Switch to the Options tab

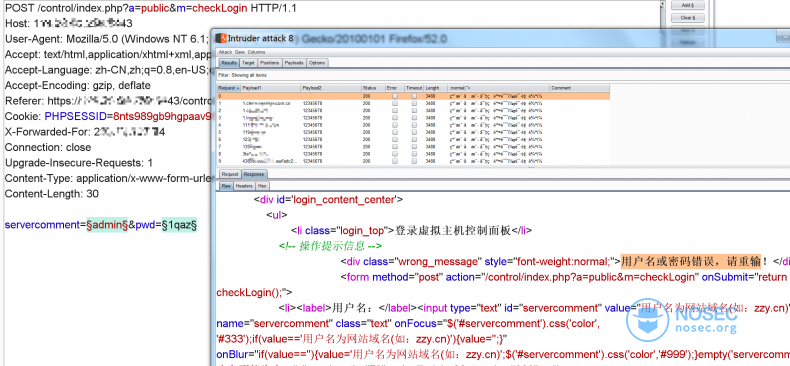(x=317, y=63)
